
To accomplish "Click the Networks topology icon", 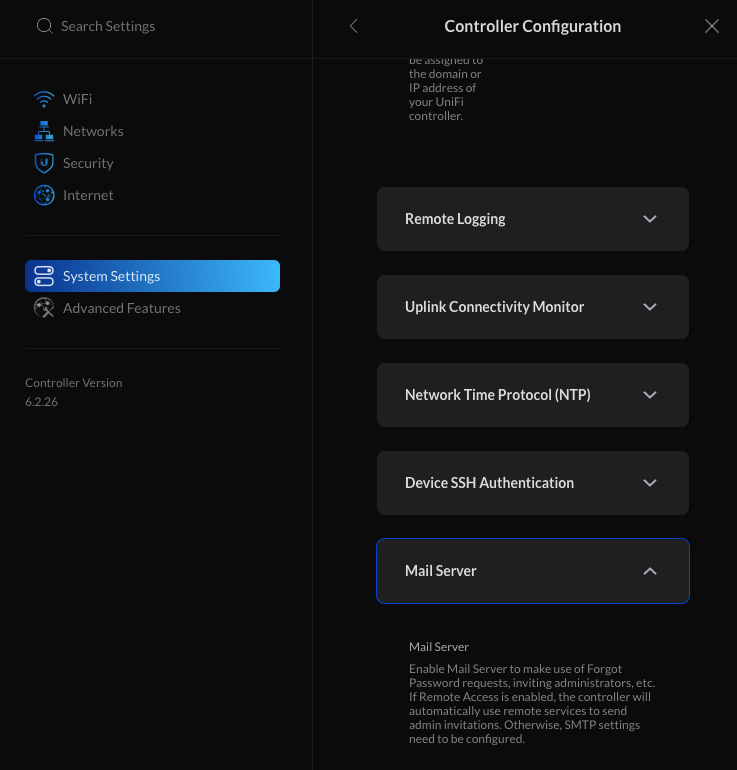I will pyautogui.click(x=44, y=131).
